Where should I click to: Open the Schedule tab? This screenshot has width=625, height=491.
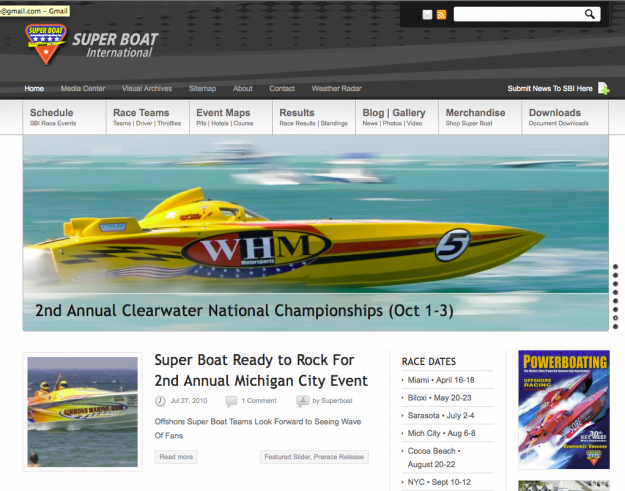(x=65, y=117)
